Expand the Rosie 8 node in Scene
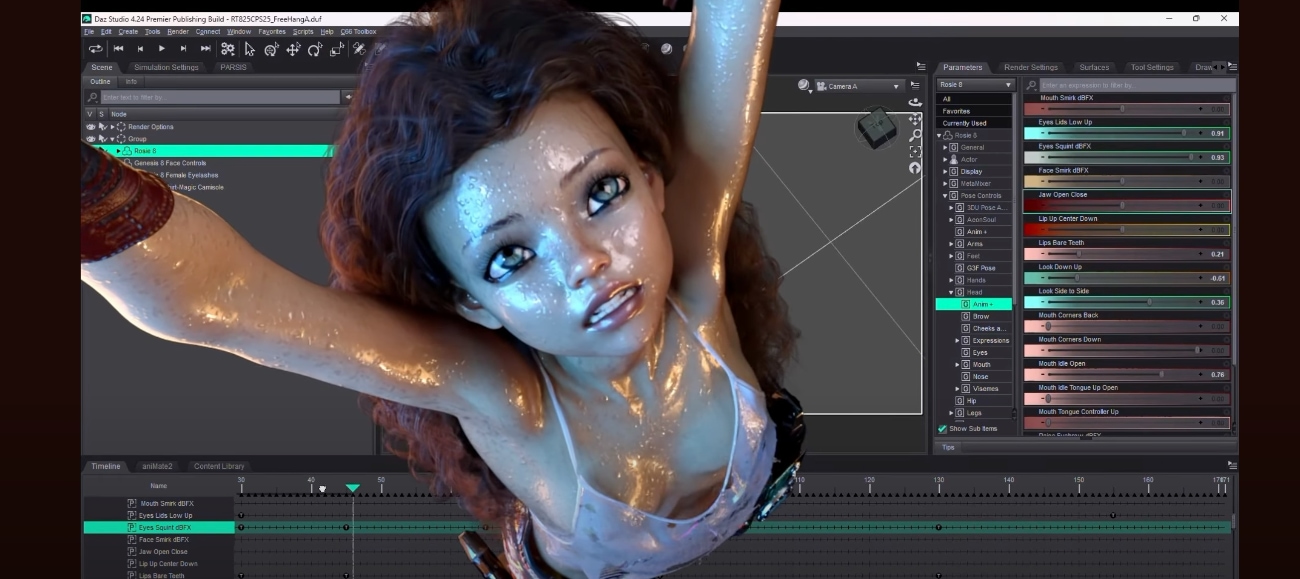1300x579 pixels. tap(119, 151)
